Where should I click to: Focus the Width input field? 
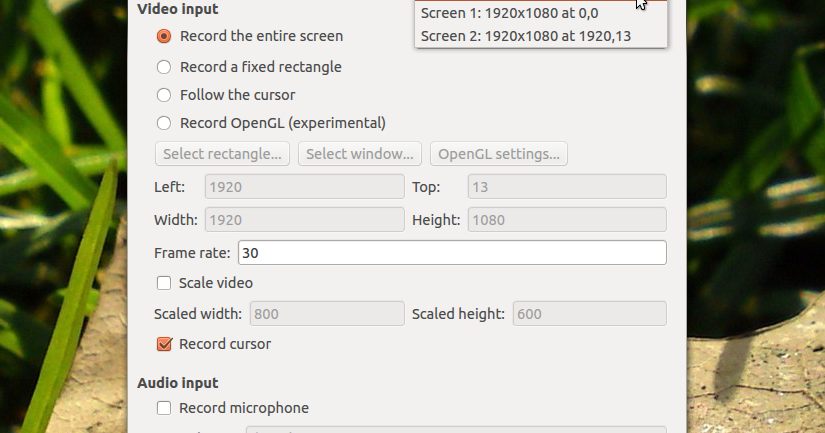pos(304,220)
